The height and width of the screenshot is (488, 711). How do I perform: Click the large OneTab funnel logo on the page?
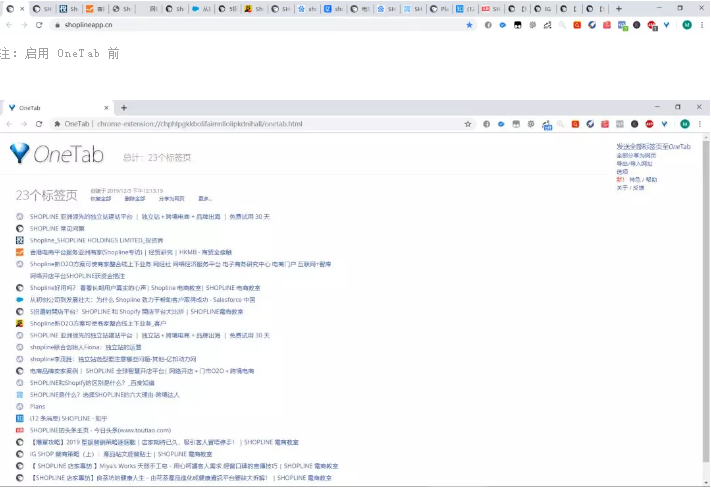[19, 153]
